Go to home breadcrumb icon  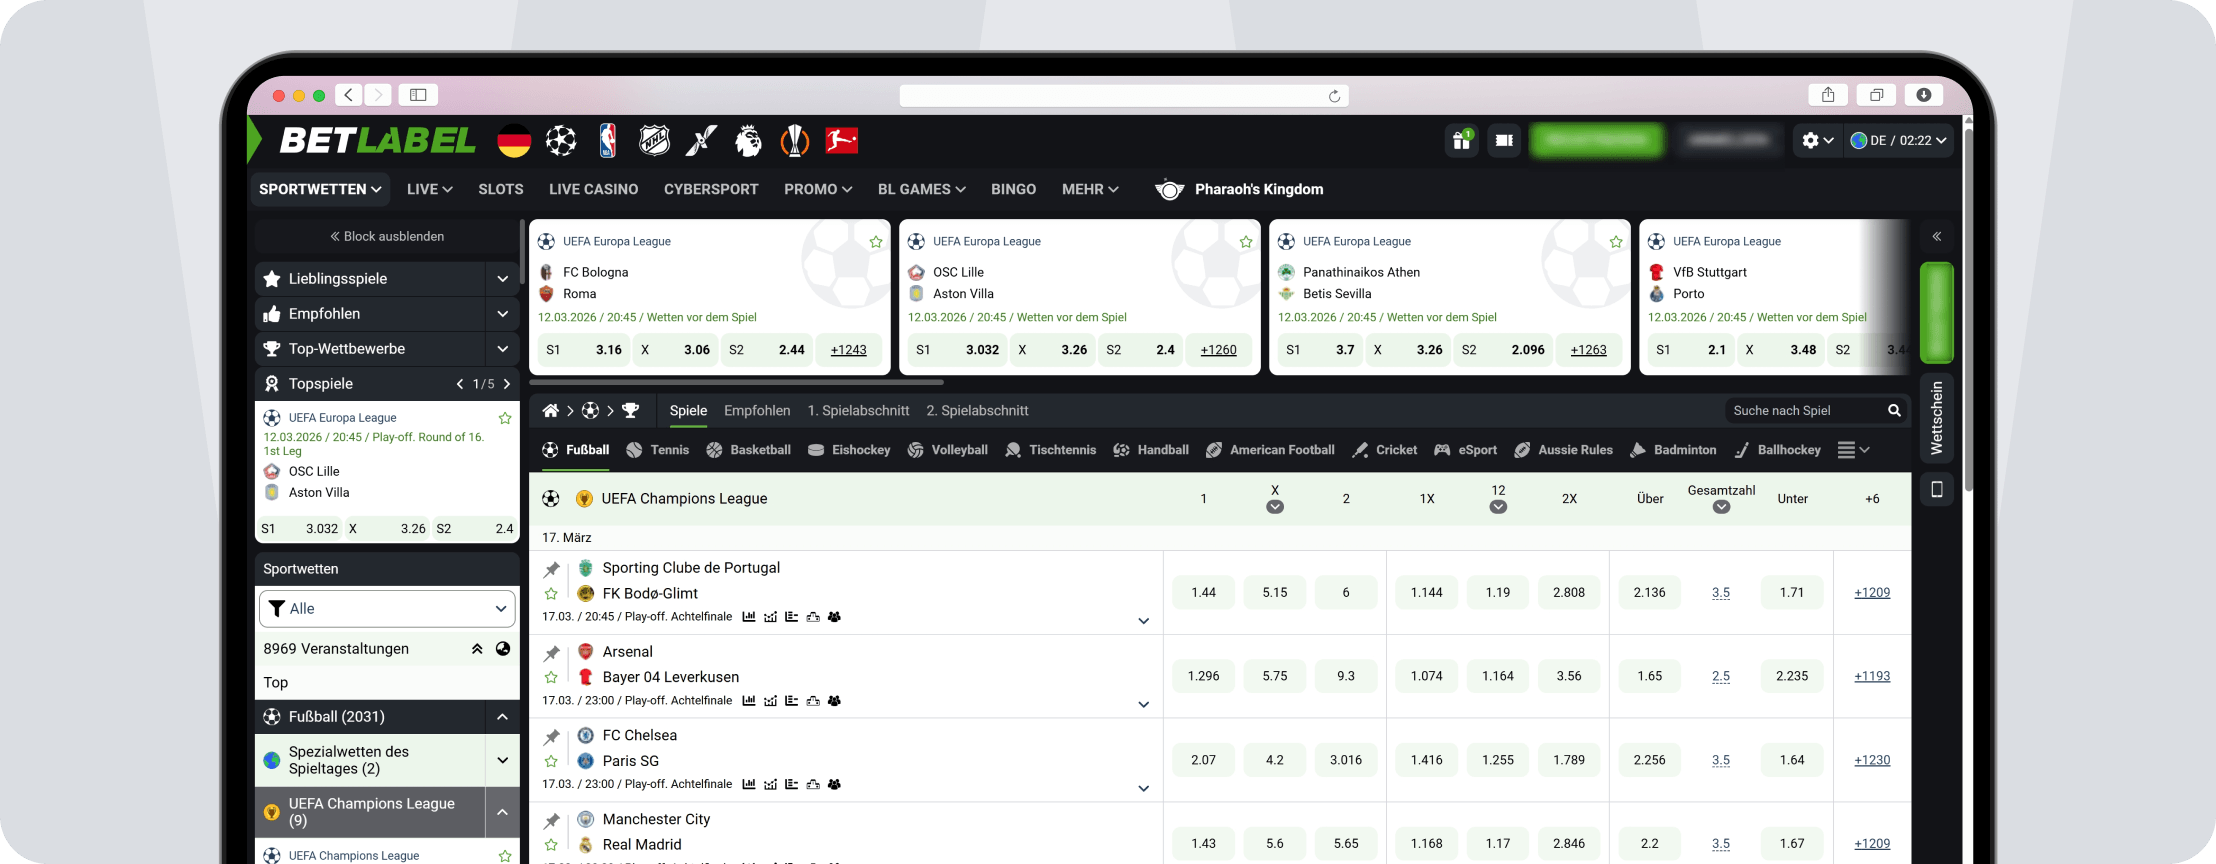tap(550, 411)
